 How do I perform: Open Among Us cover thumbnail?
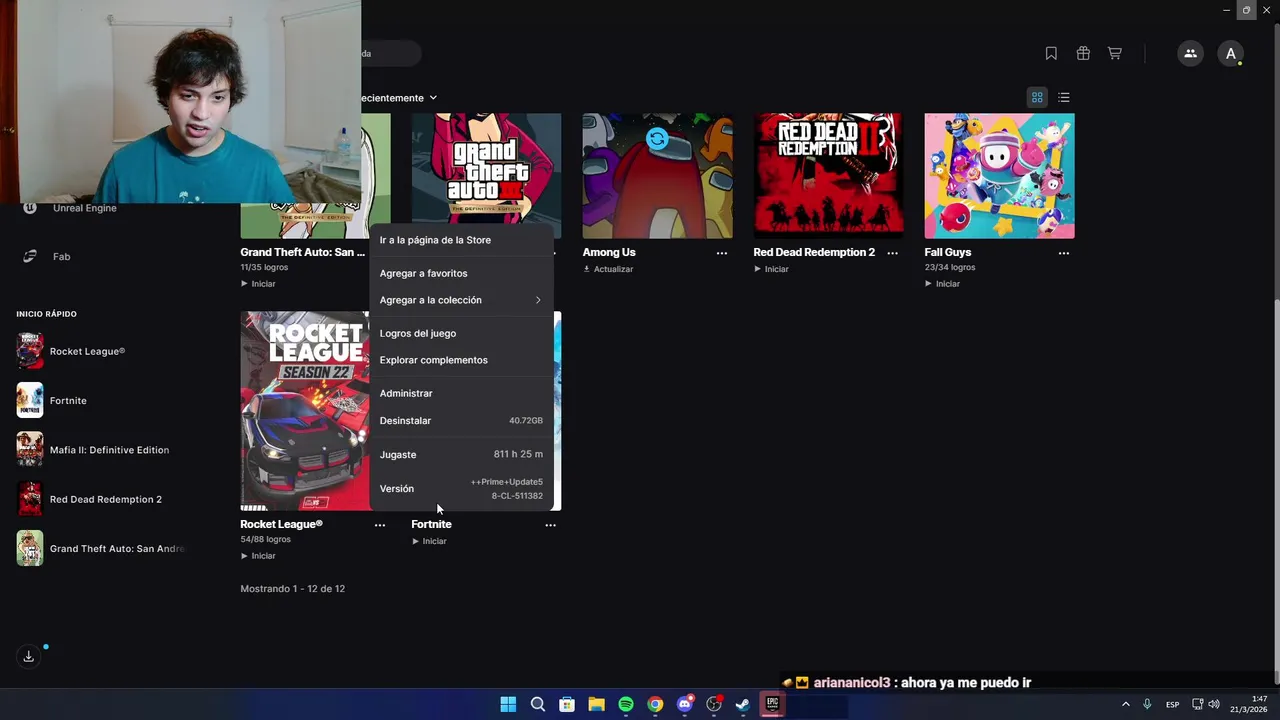pos(658,176)
